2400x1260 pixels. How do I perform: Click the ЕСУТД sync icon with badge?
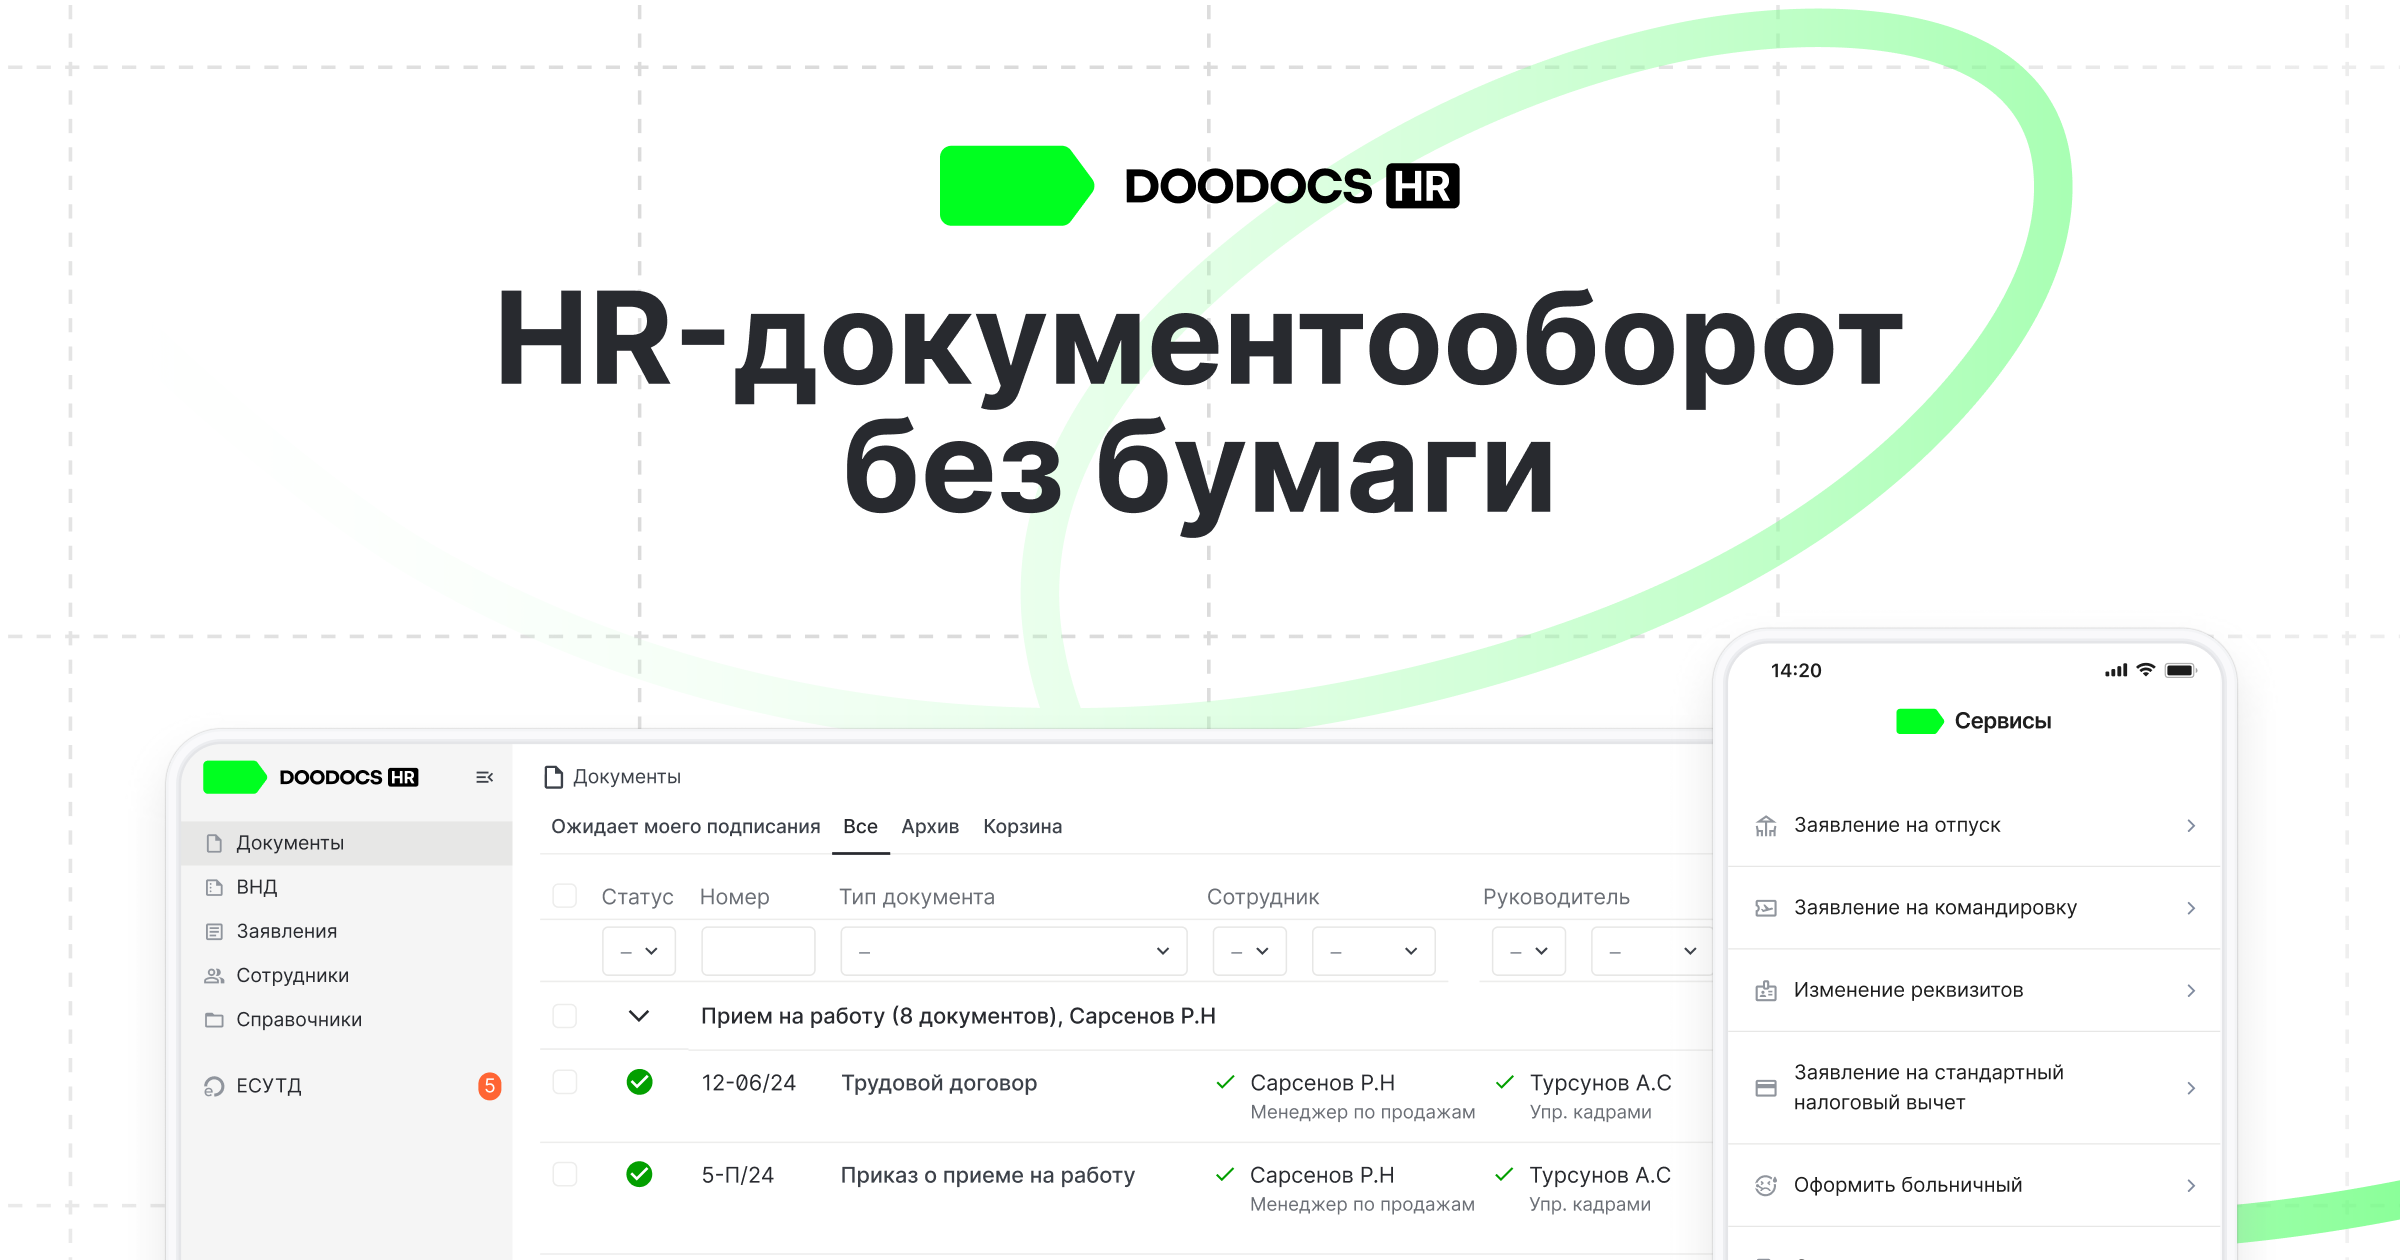coord(214,1086)
